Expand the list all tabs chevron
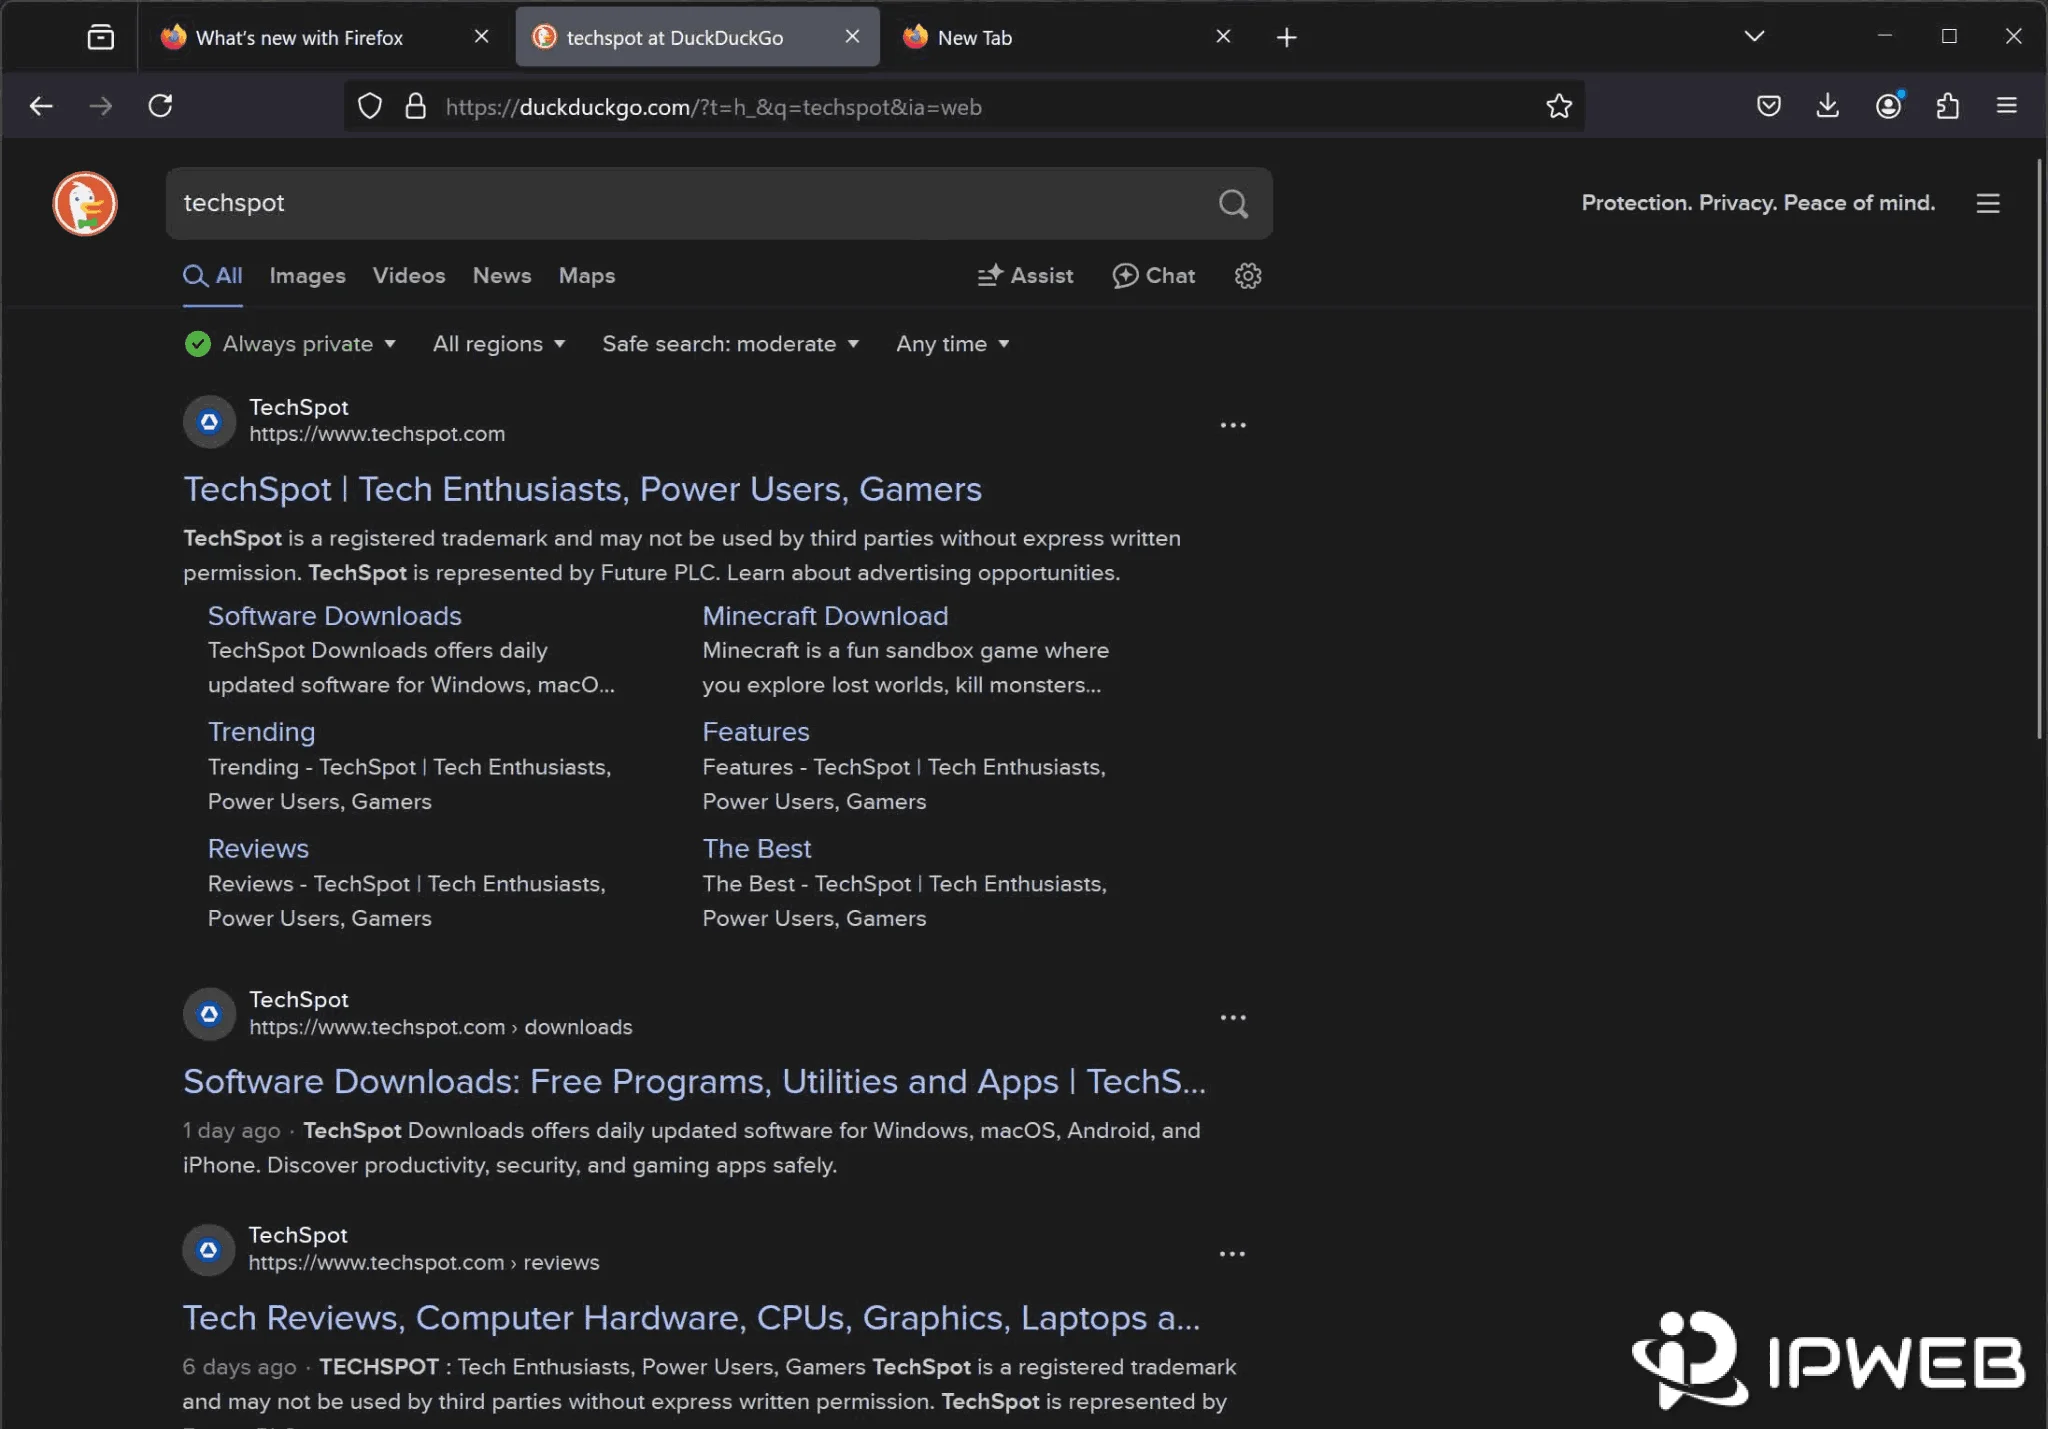This screenshot has height=1429, width=2048. pyautogui.click(x=1754, y=37)
